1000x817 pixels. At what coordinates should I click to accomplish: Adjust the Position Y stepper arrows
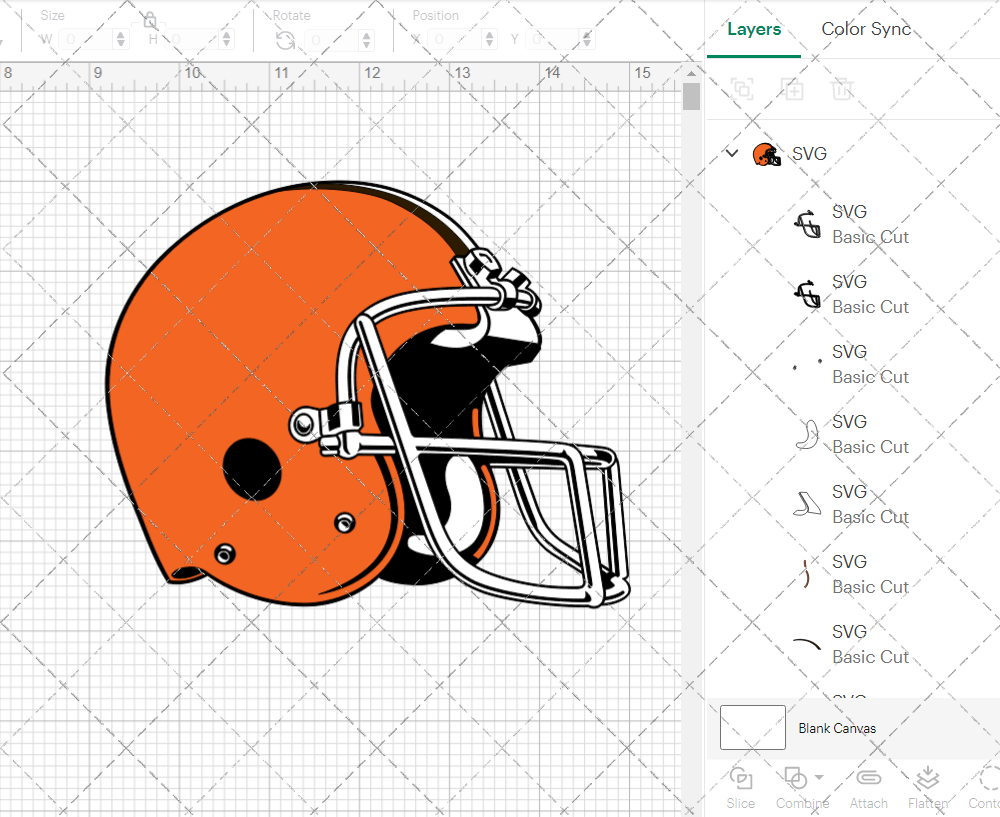(x=587, y=40)
